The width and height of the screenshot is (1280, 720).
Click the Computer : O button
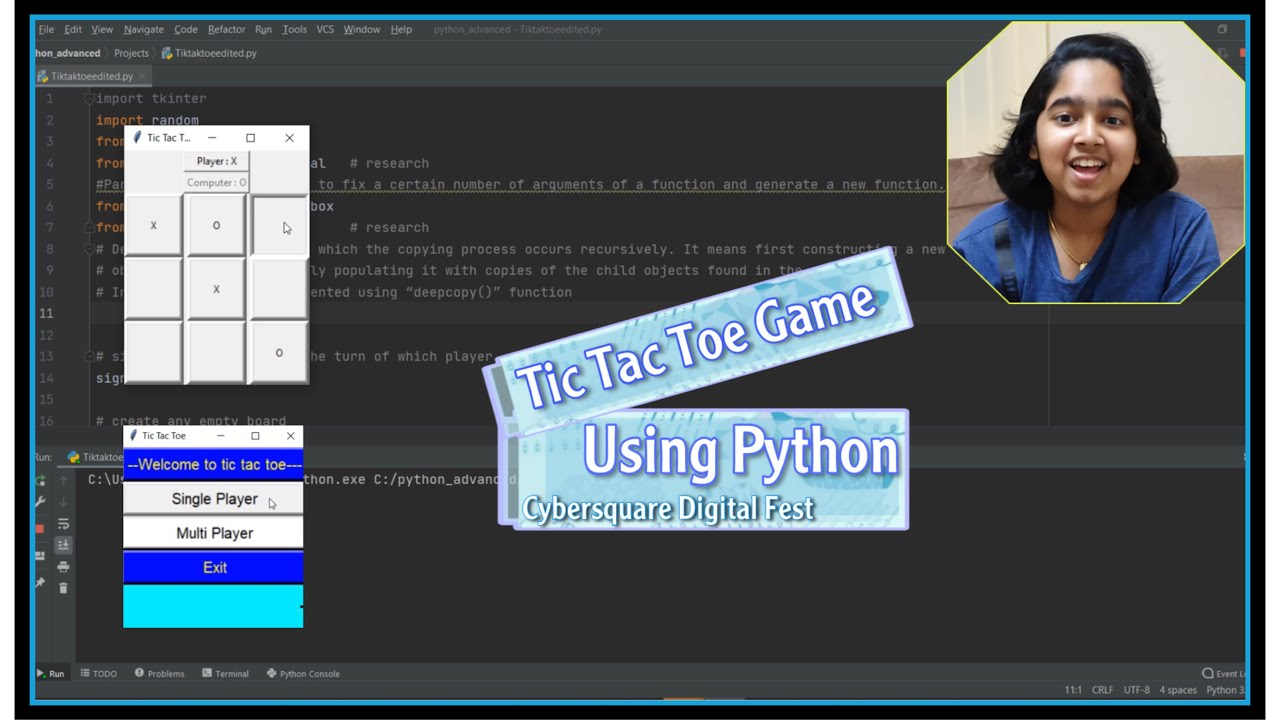216,182
